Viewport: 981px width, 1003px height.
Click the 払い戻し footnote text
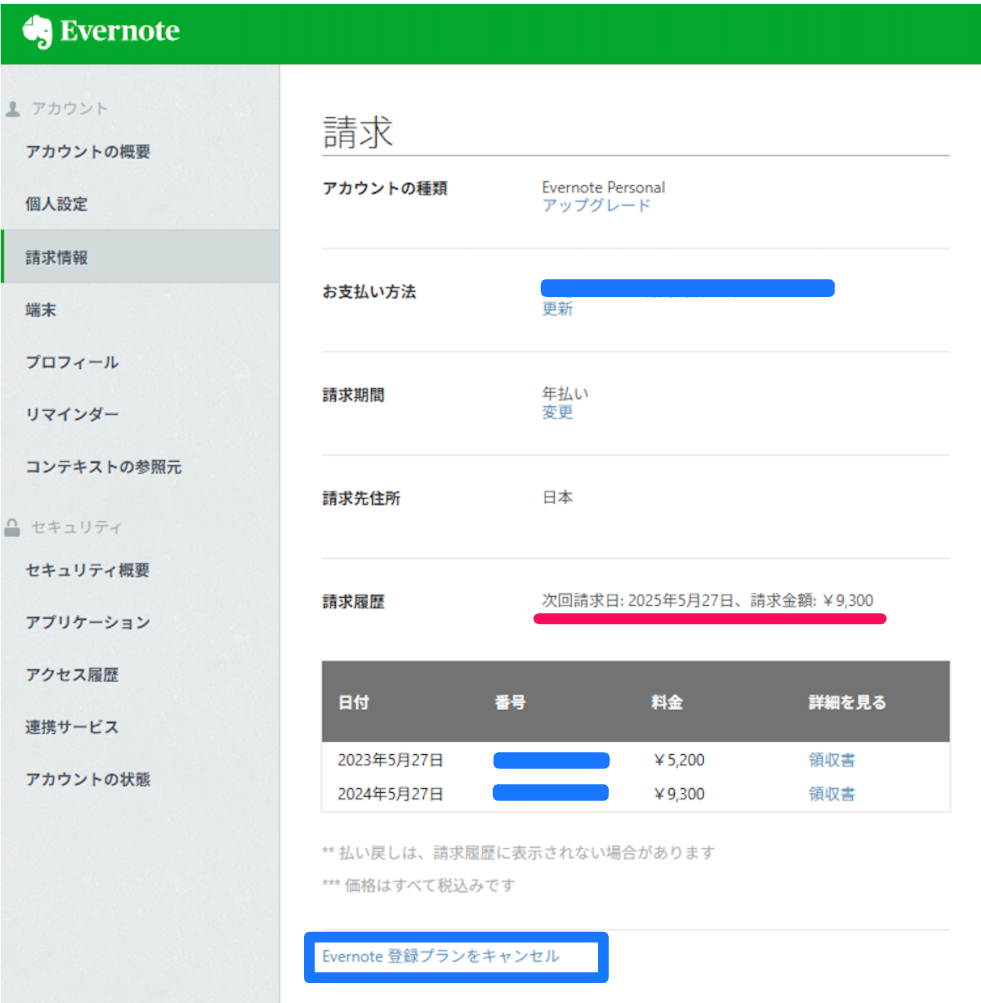tap(519, 853)
